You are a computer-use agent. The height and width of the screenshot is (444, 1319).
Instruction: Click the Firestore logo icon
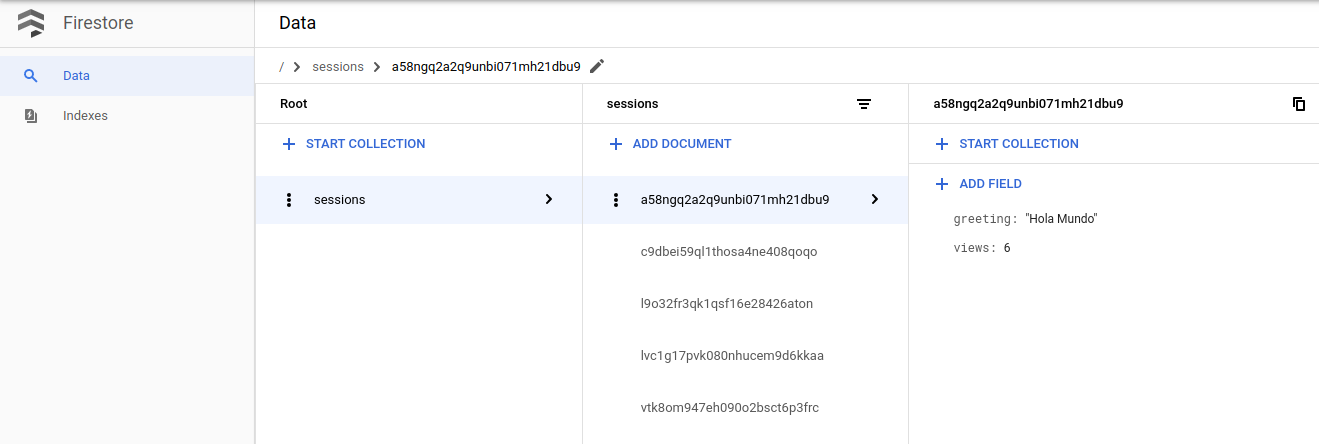click(31, 23)
